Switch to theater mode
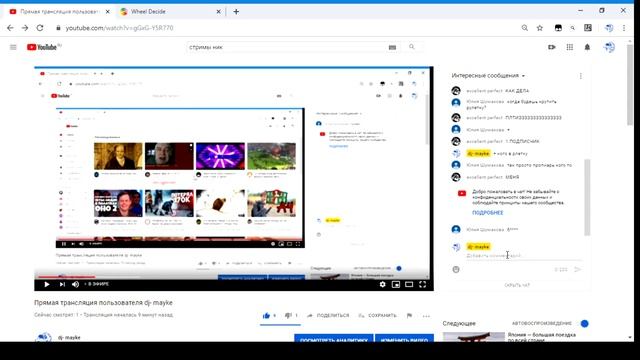Viewport: 640px width, 360px height. [x=409, y=284]
